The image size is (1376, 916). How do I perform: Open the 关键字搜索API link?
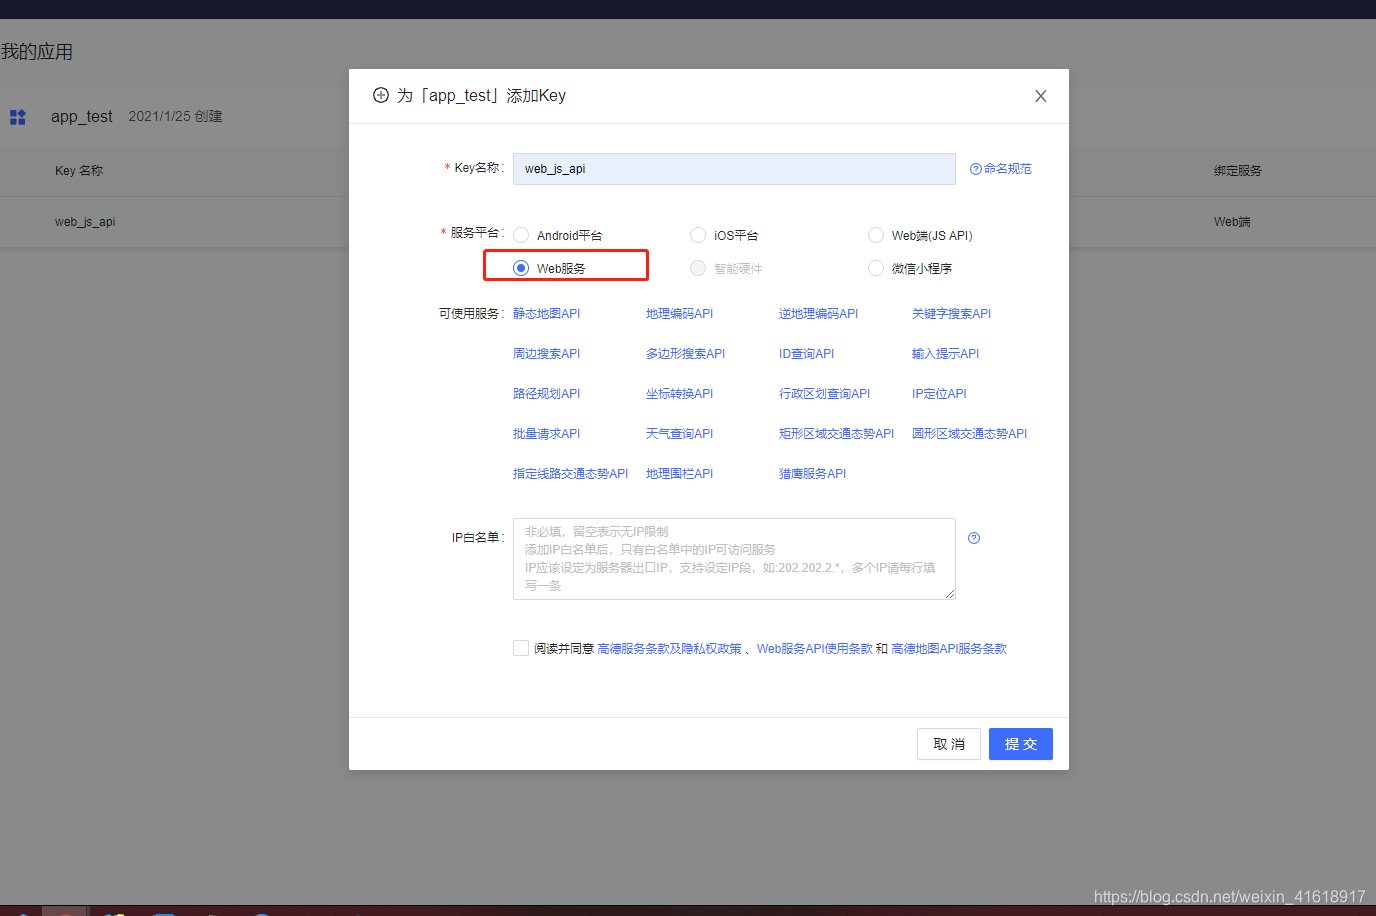pyautogui.click(x=951, y=314)
